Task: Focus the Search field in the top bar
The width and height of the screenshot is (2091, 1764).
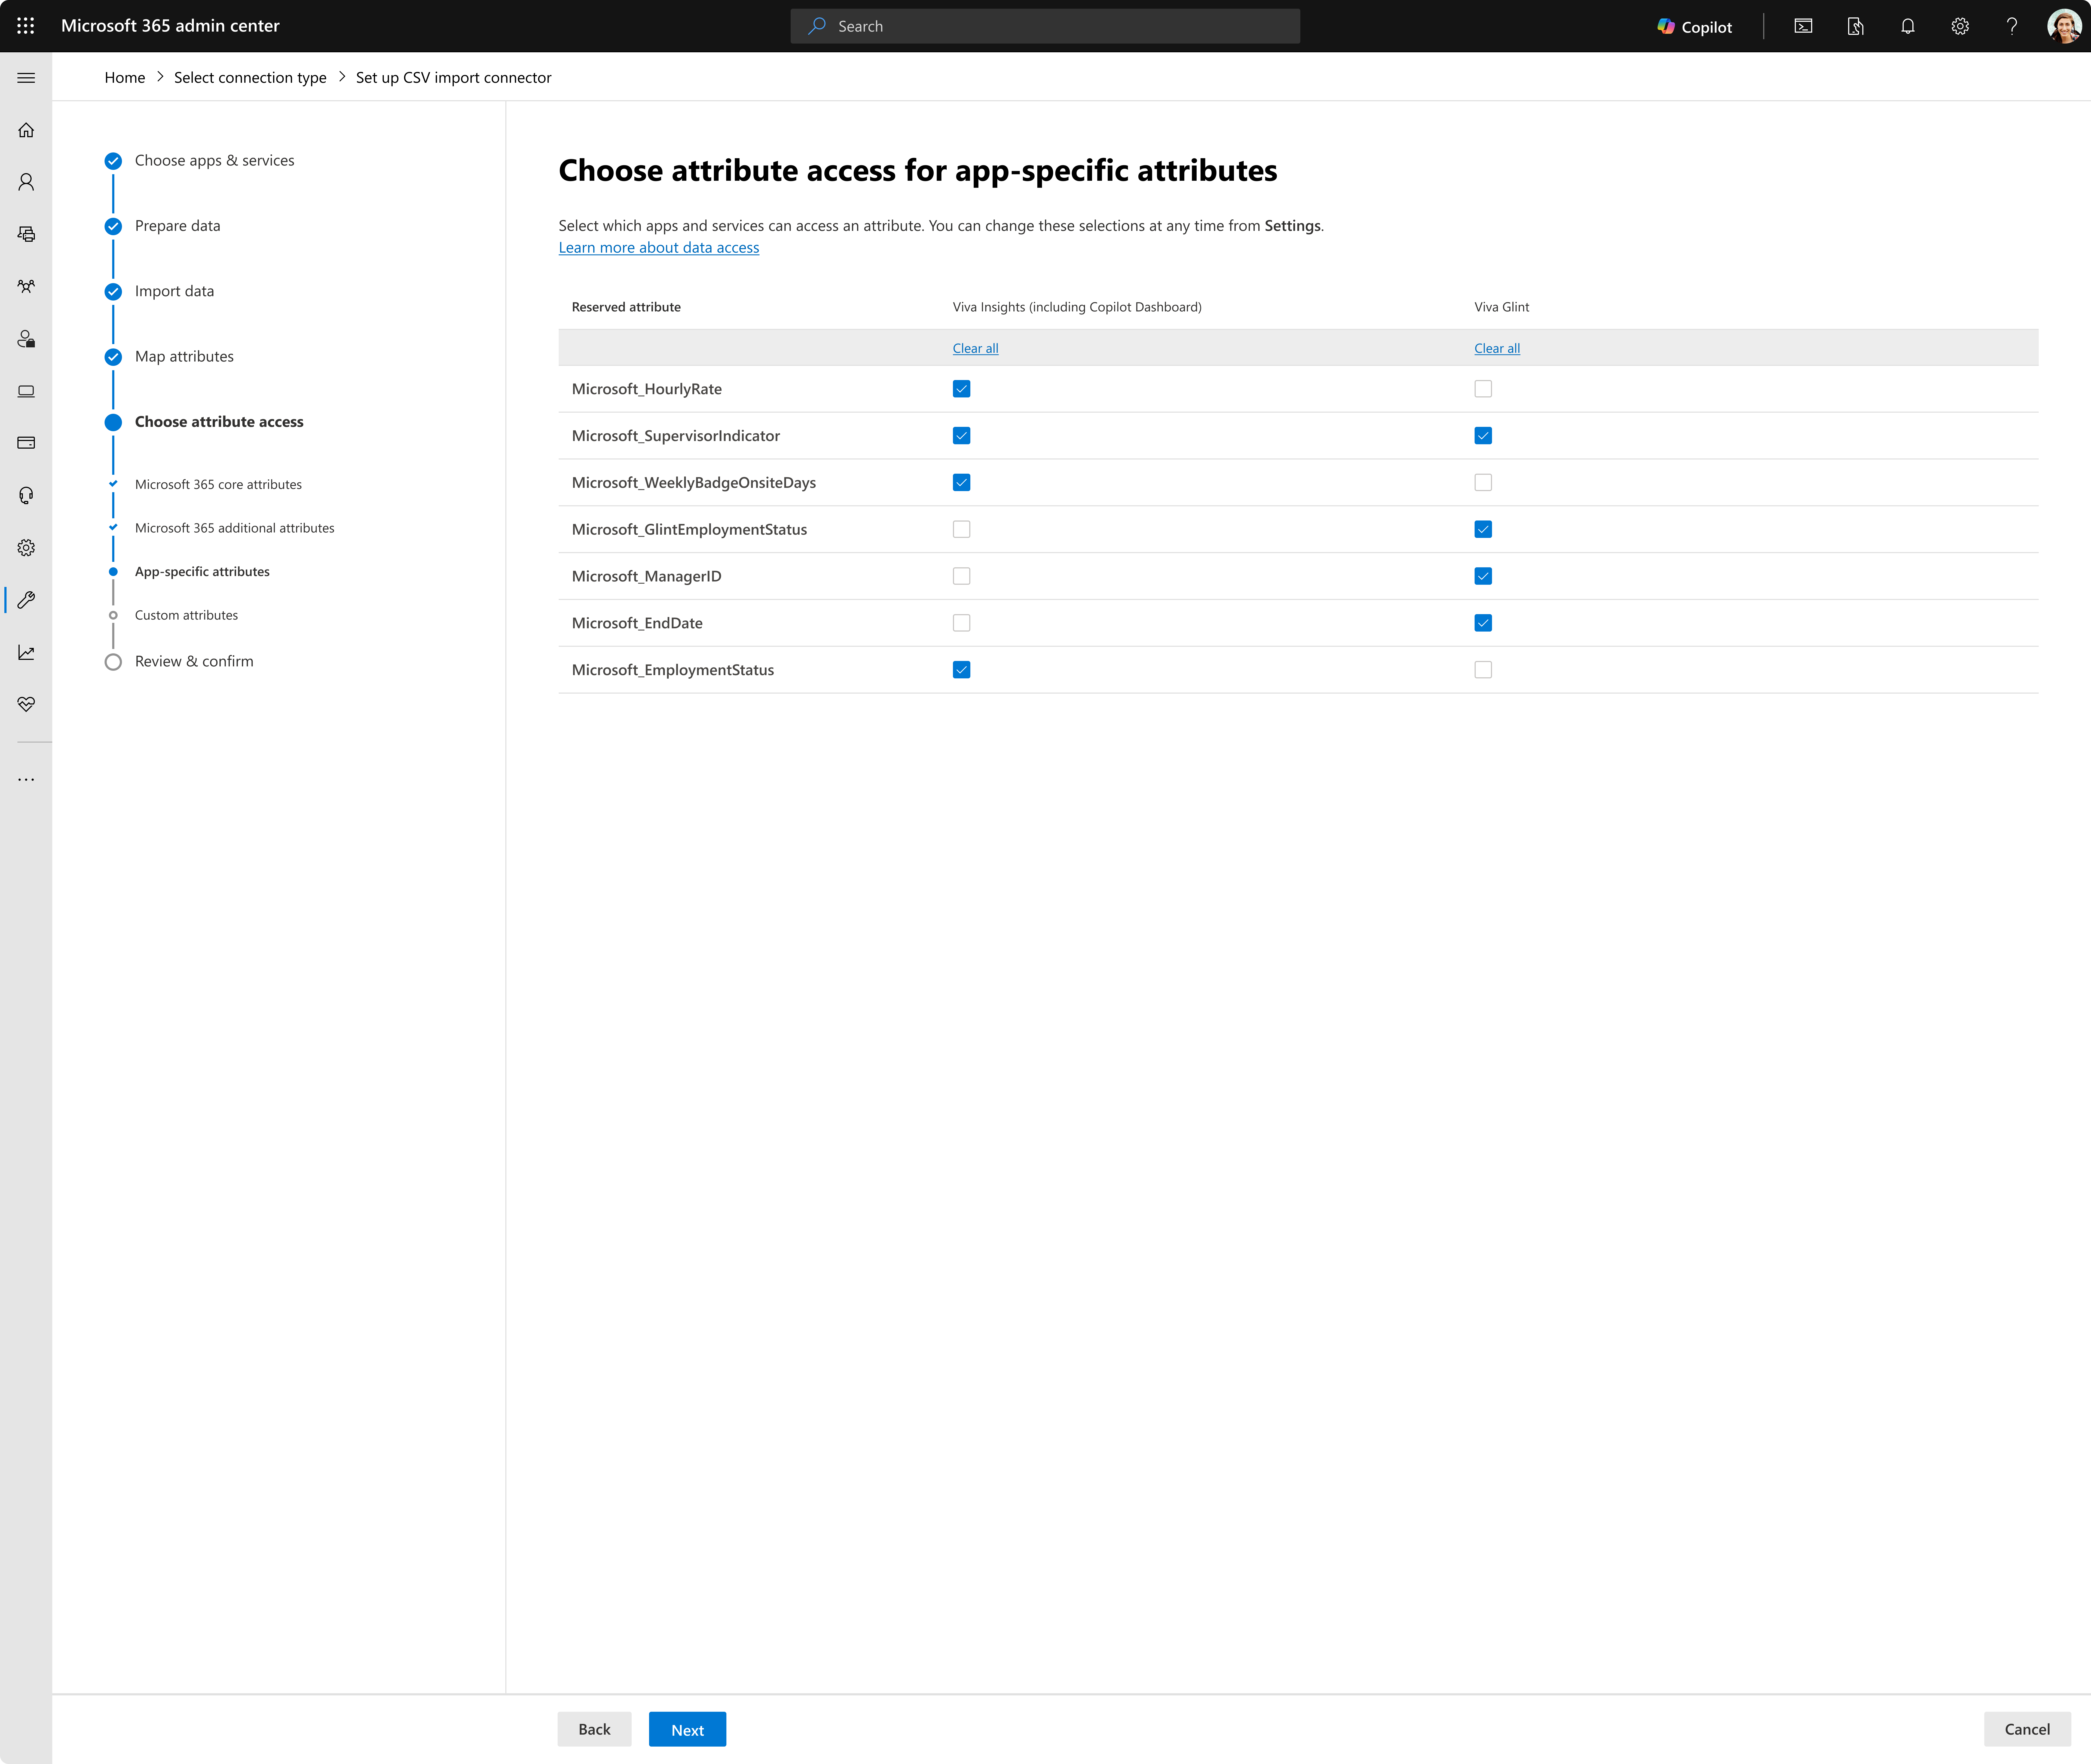Action: pyautogui.click(x=1045, y=26)
